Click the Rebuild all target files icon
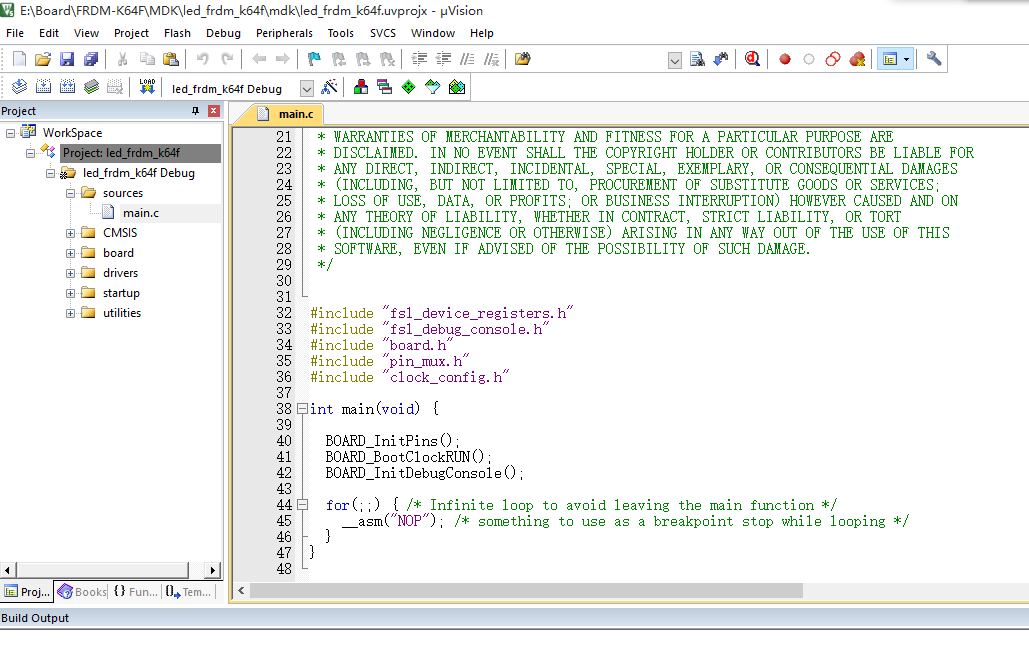 pos(67,87)
